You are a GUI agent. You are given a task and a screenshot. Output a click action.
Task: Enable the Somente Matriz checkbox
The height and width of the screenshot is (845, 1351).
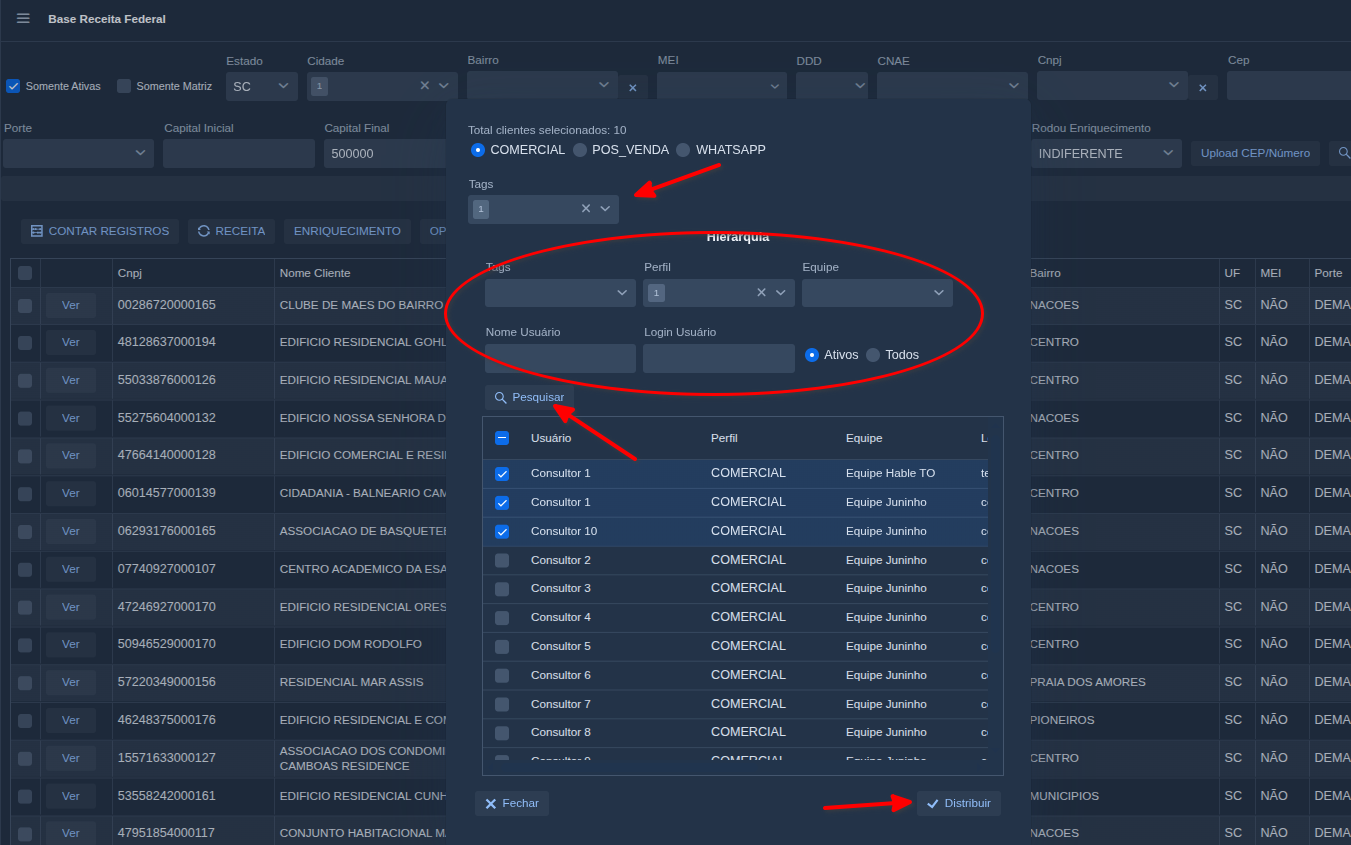(x=124, y=86)
